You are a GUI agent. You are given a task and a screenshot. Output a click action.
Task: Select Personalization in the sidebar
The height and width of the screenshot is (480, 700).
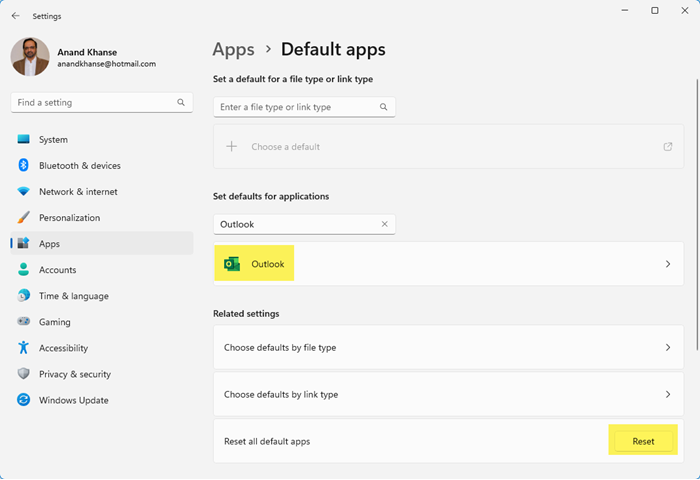click(69, 218)
